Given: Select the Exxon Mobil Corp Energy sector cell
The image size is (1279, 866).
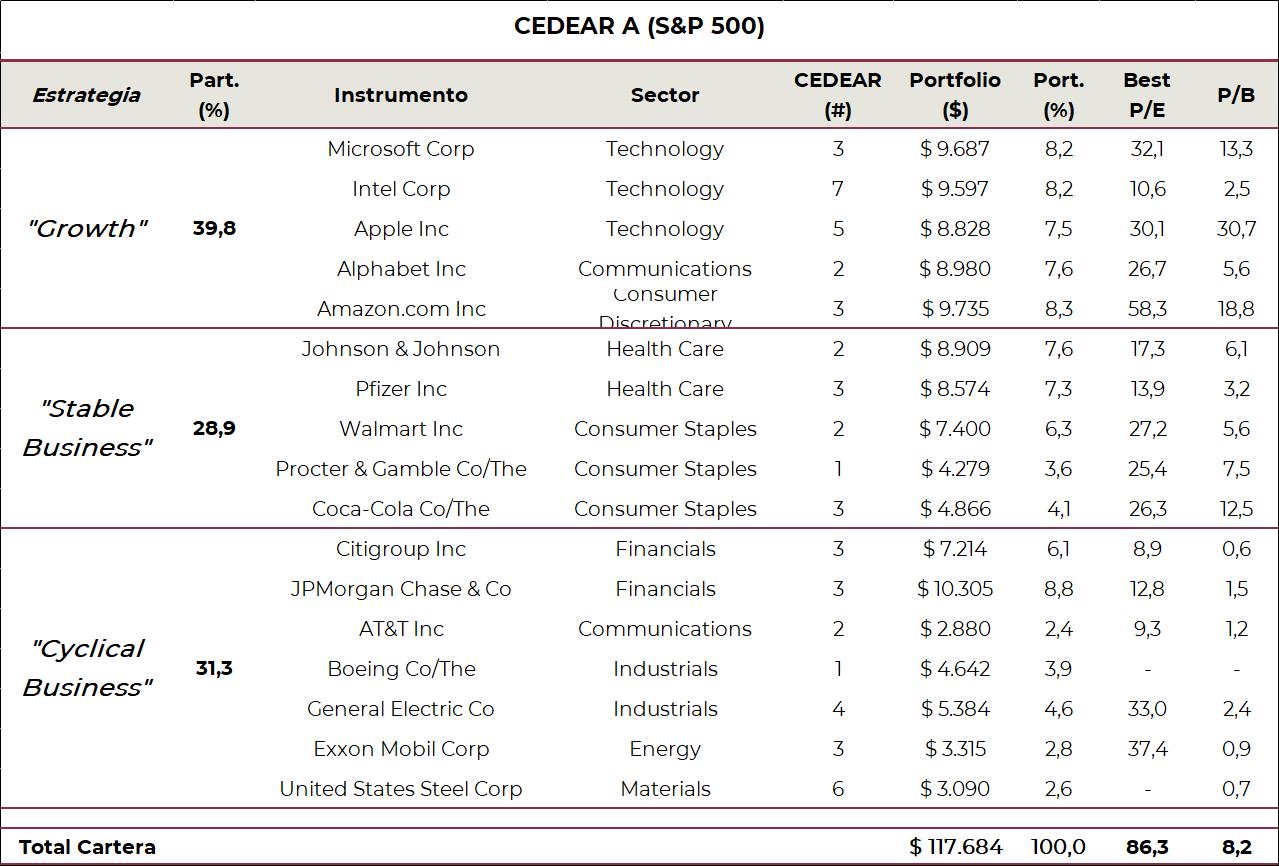Looking at the screenshot, I should click(665, 749).
